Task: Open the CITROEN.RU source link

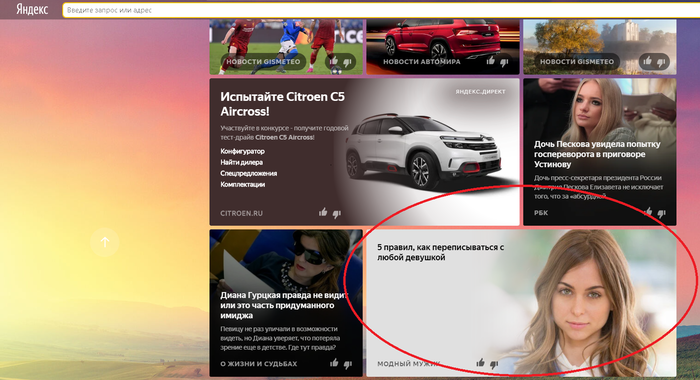Action: (242, 213)
